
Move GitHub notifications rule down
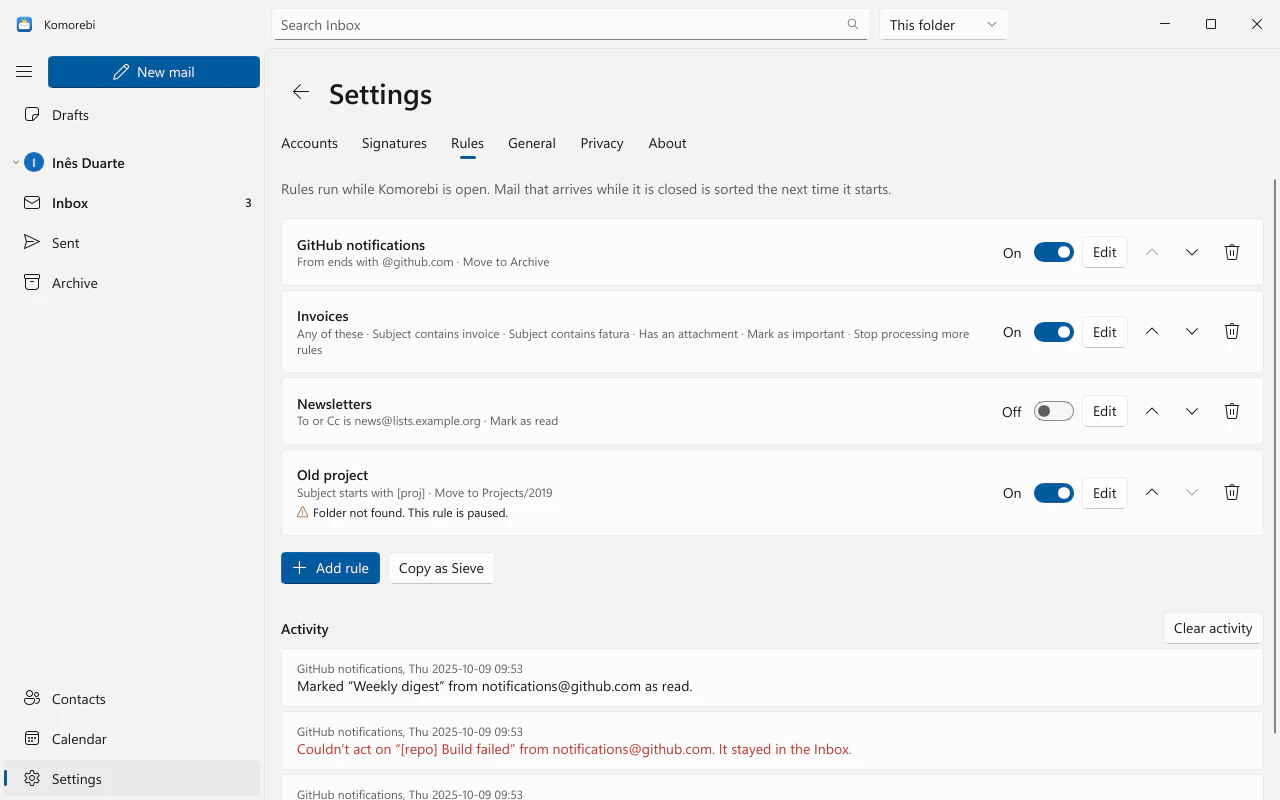click(1192, 252)
